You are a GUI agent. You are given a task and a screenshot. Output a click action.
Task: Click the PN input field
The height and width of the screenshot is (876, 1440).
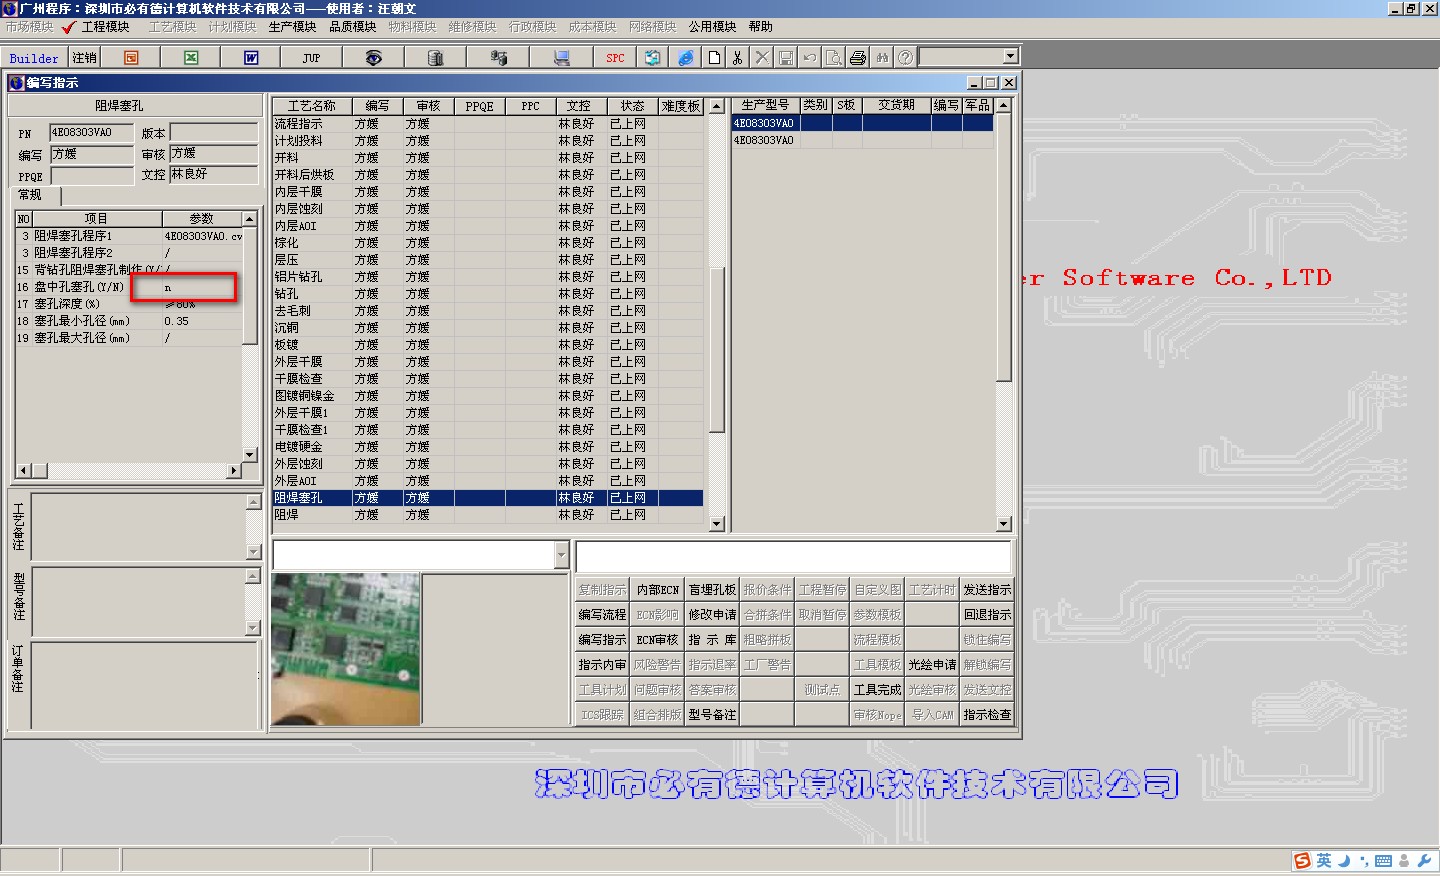(91, 132)
